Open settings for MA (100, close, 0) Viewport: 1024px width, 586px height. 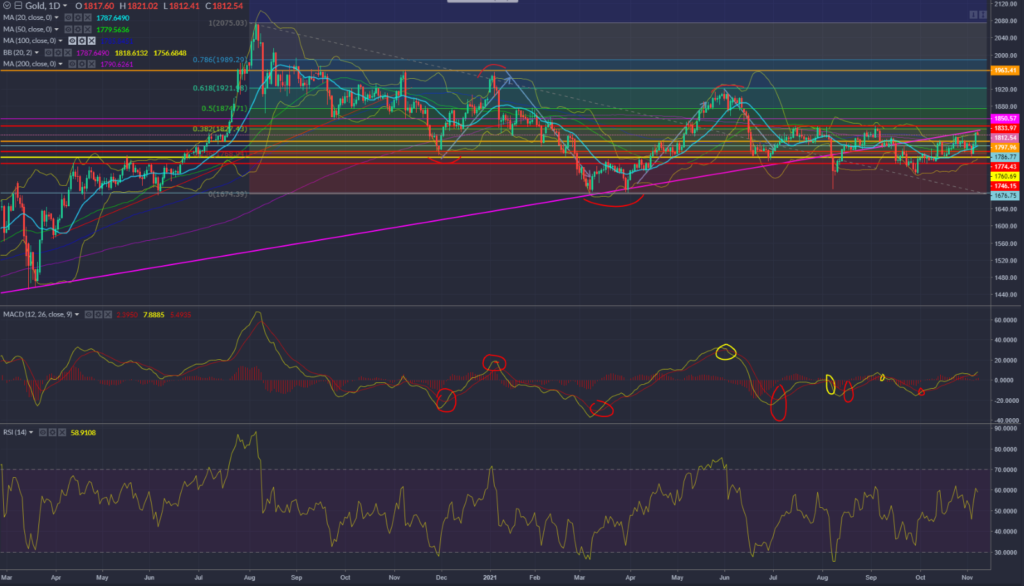[x=82, y=40]
